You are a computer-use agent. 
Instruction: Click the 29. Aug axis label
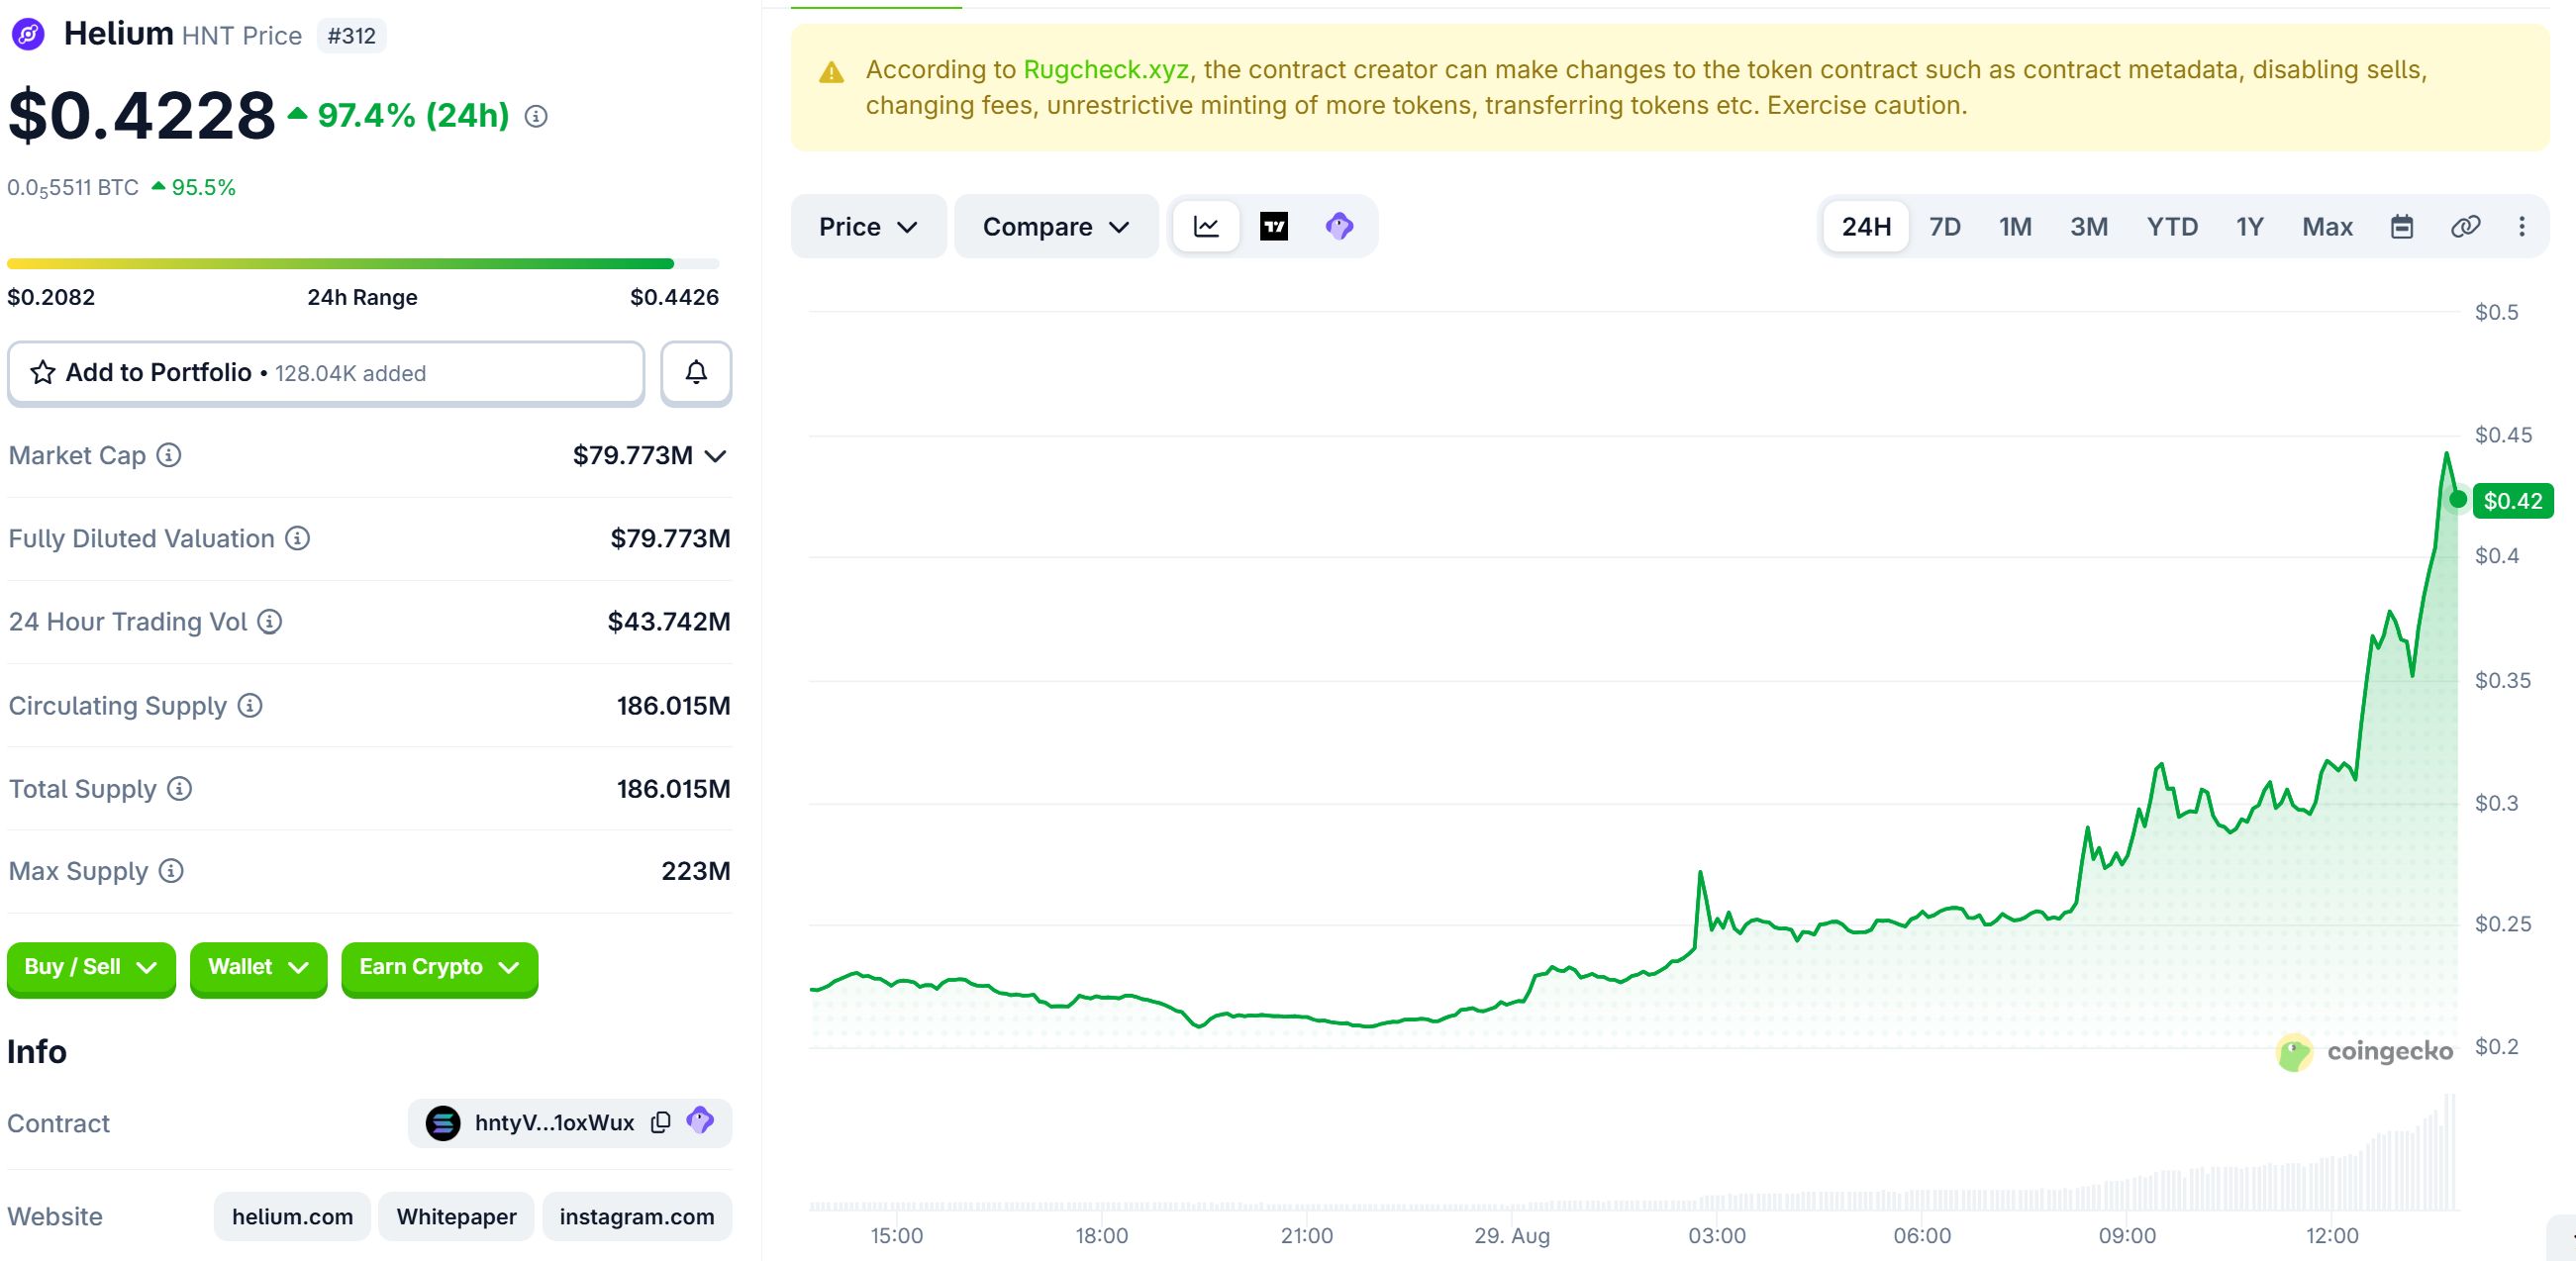click(x=1512, y=1236)
